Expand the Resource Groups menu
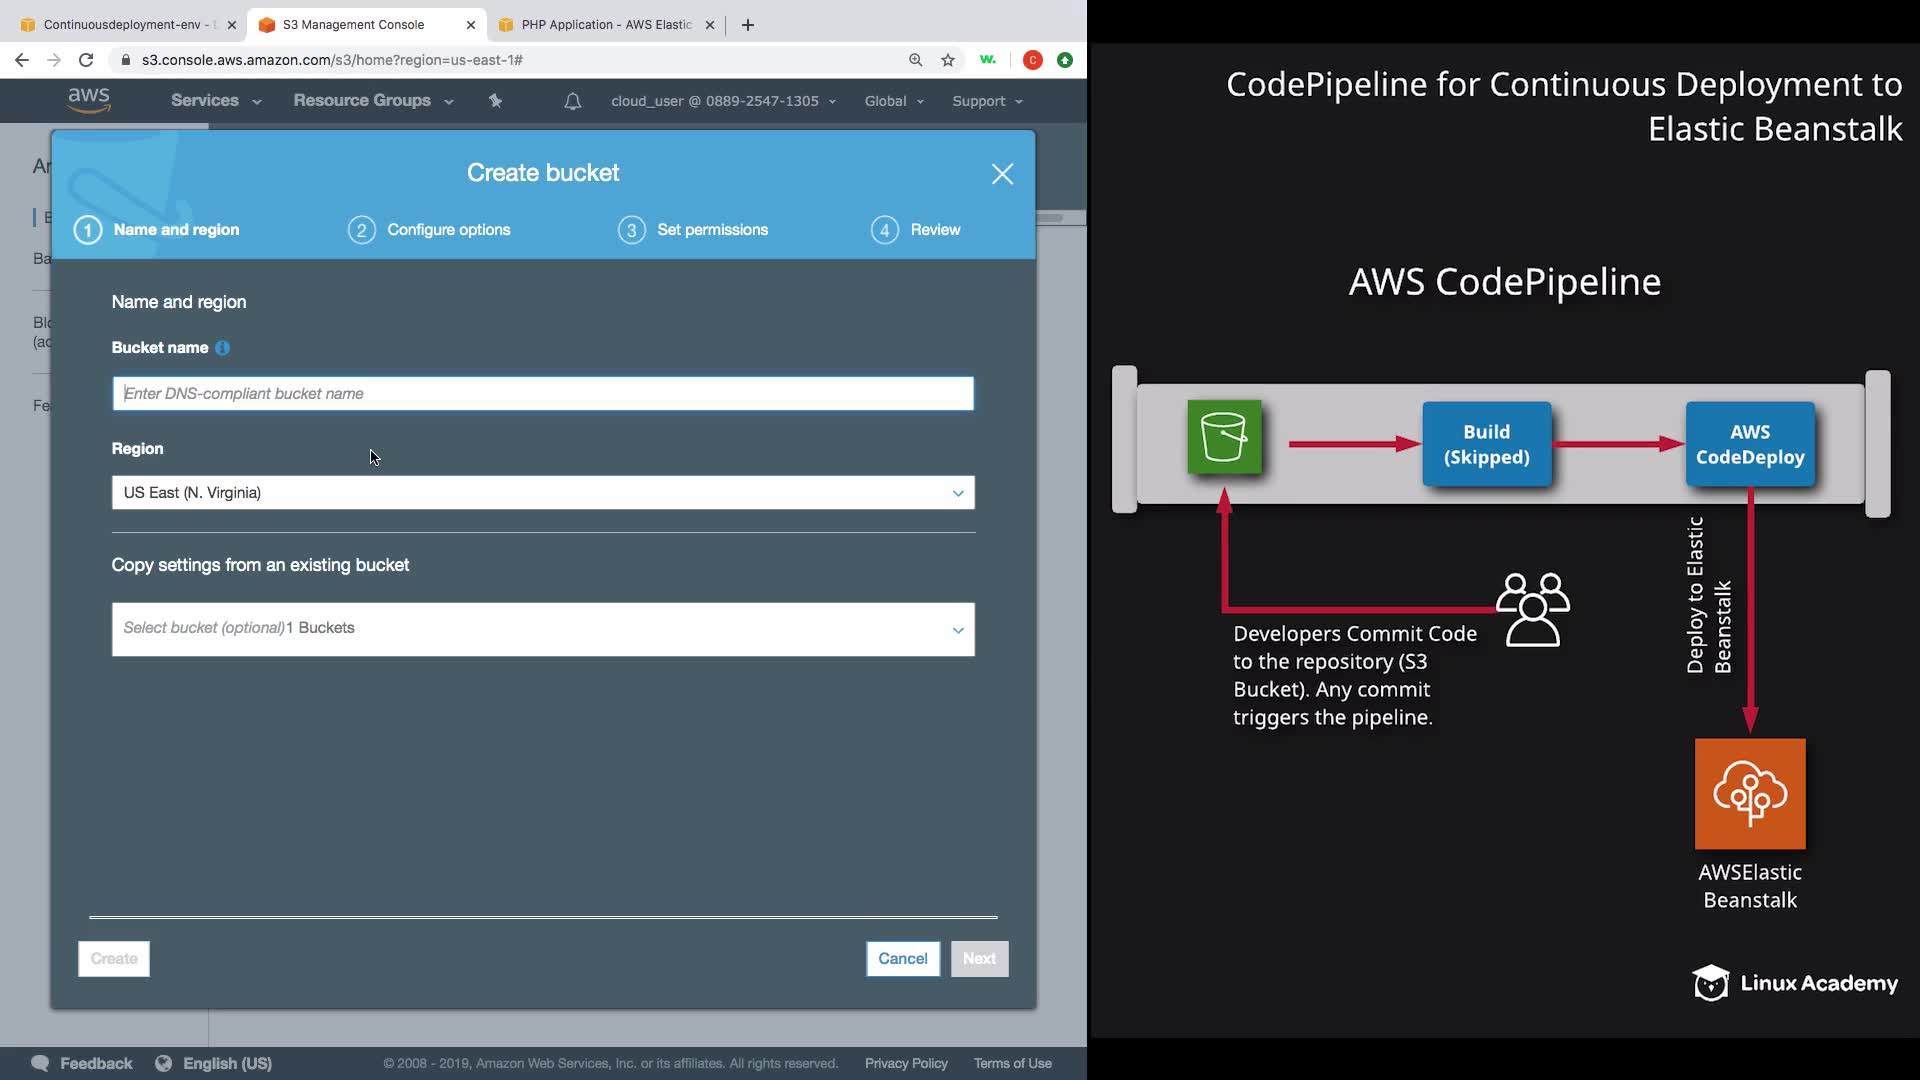The height and width of the screenshot is (1080, 1920). 372,101
